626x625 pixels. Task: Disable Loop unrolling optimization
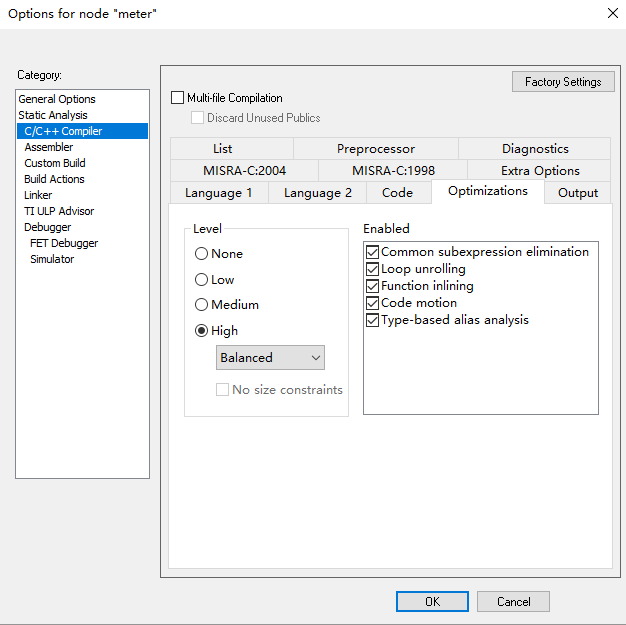click(x=373, y=269)
